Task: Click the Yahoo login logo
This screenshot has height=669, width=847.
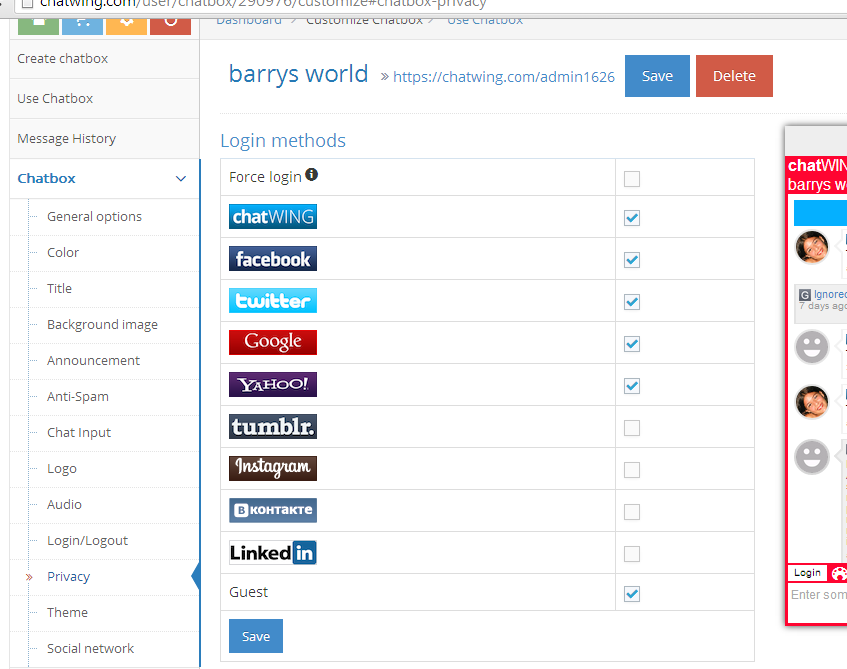Action: pyautogui.click(x=272, y=385)
